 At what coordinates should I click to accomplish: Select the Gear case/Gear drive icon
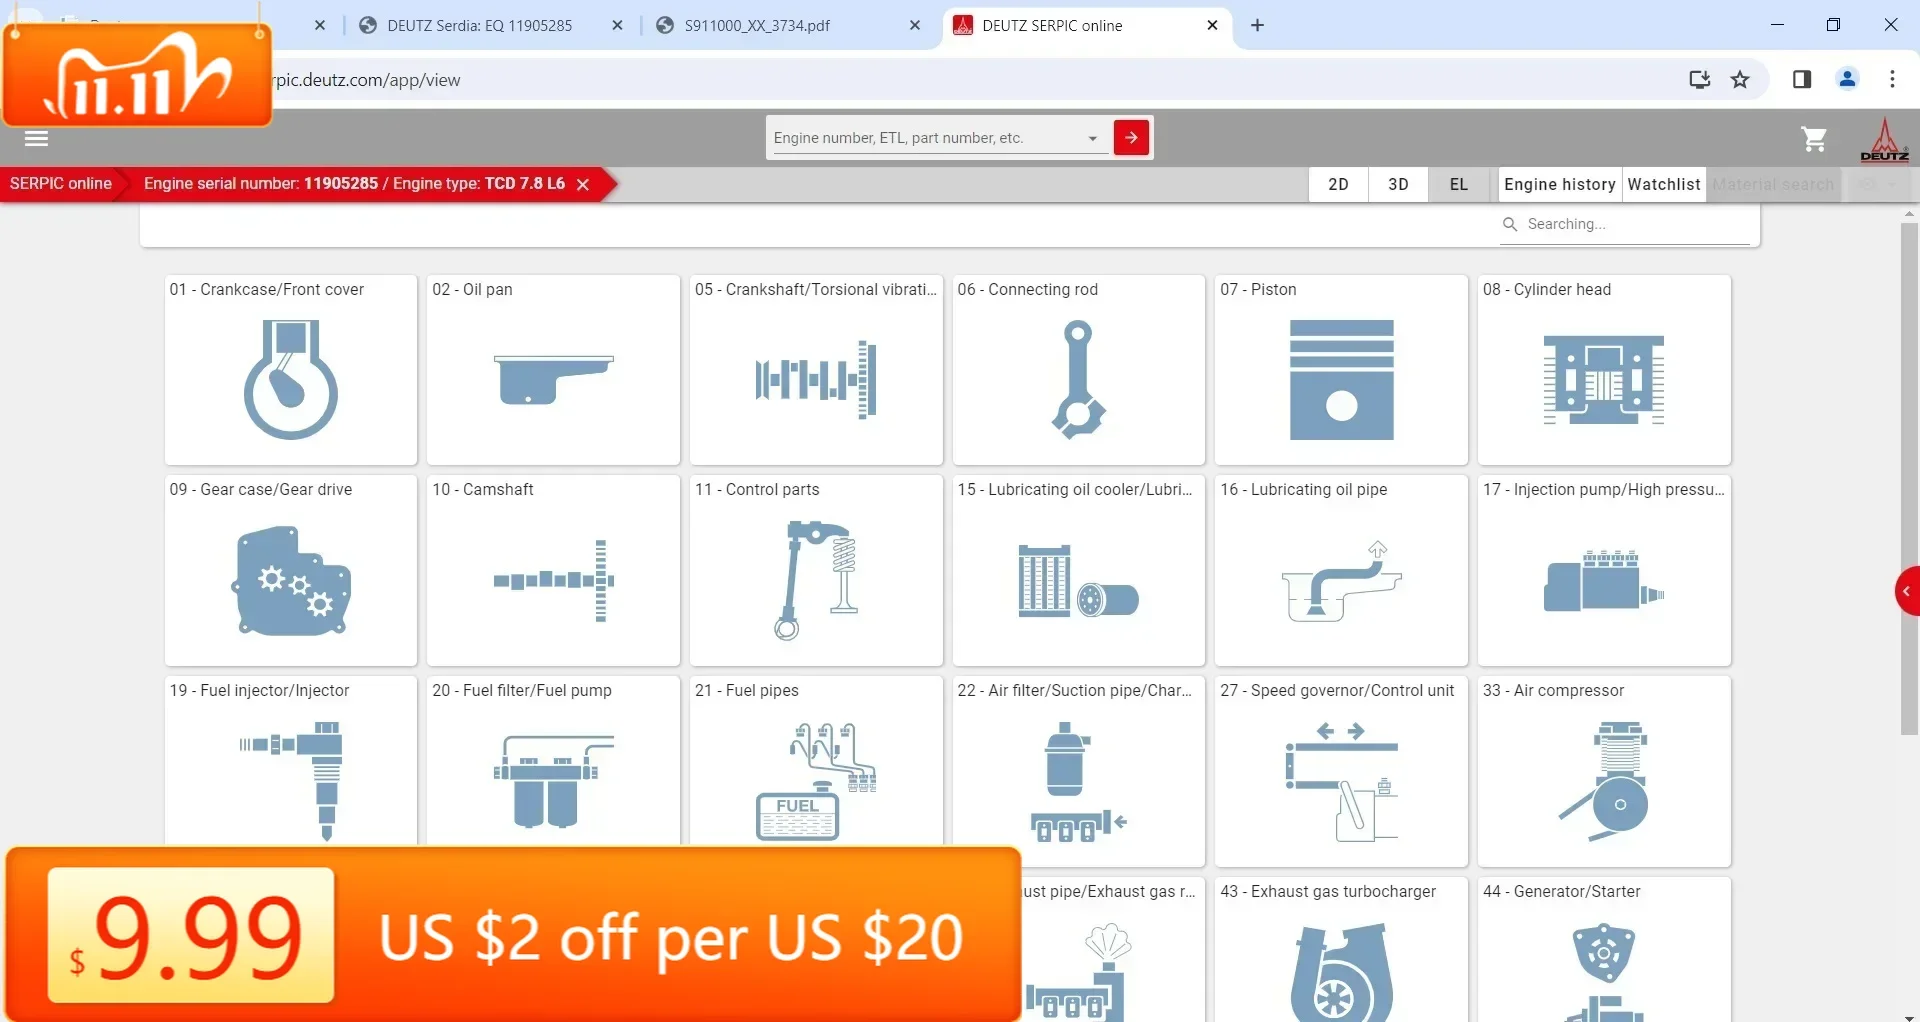291,581
